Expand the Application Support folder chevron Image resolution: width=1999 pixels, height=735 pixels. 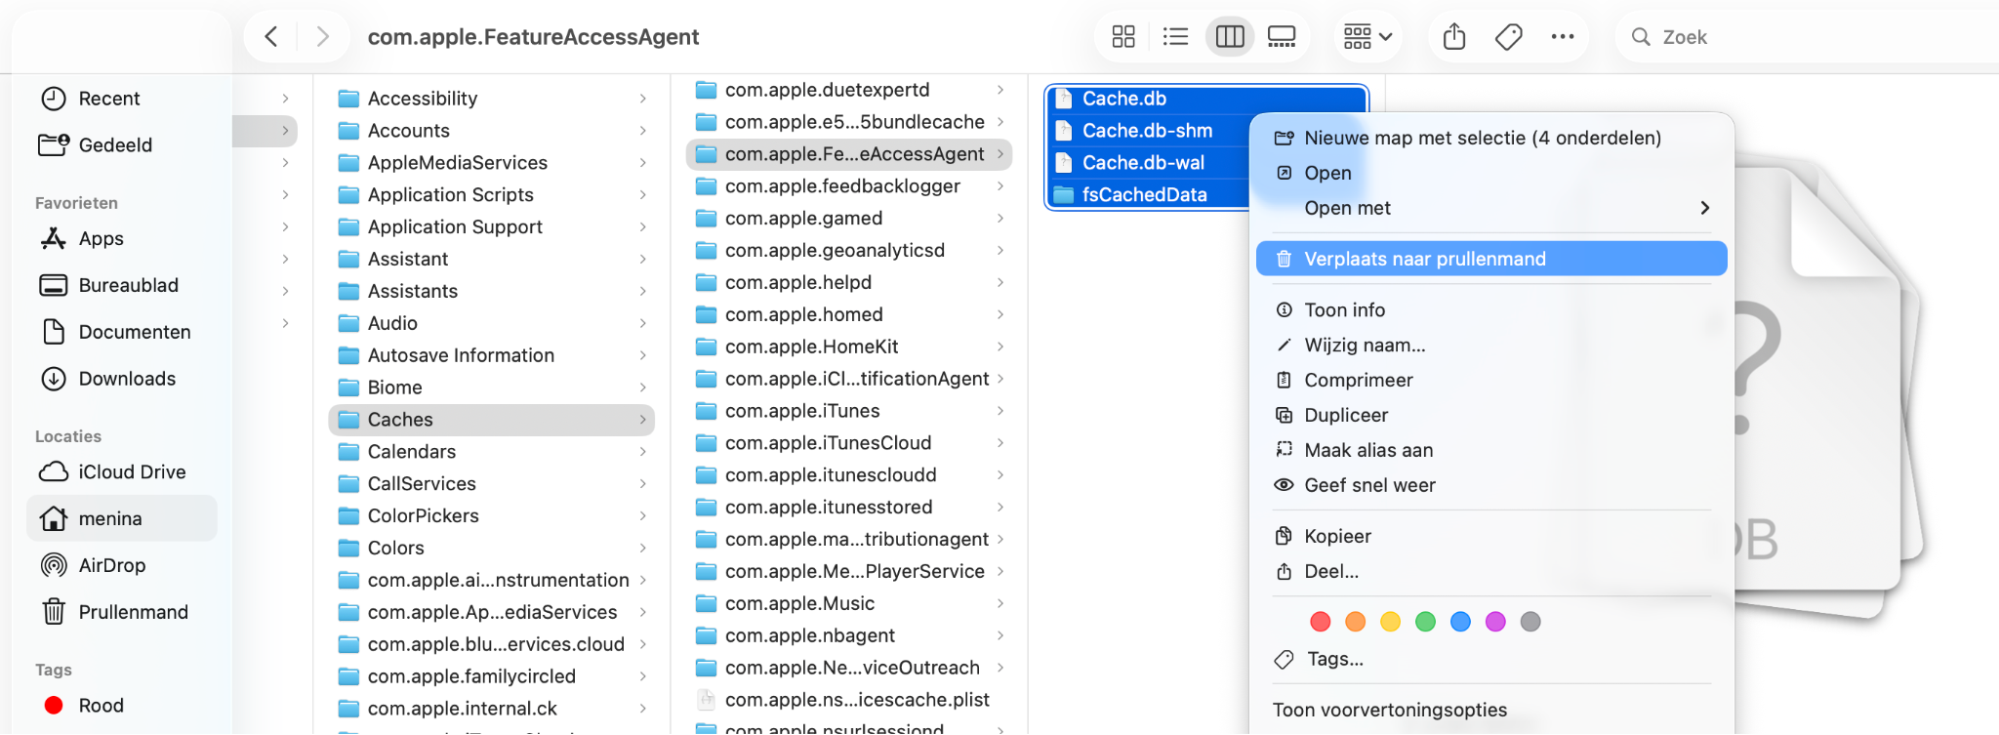click(x=643, y=227)
